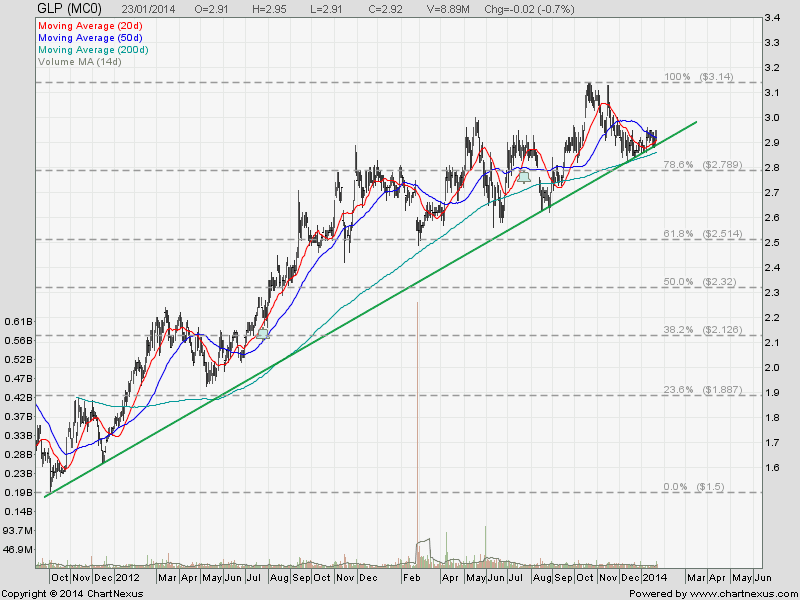Click the 3.0 price axis label
This screenshot has width=800, height=600.
tap(771, 118)
